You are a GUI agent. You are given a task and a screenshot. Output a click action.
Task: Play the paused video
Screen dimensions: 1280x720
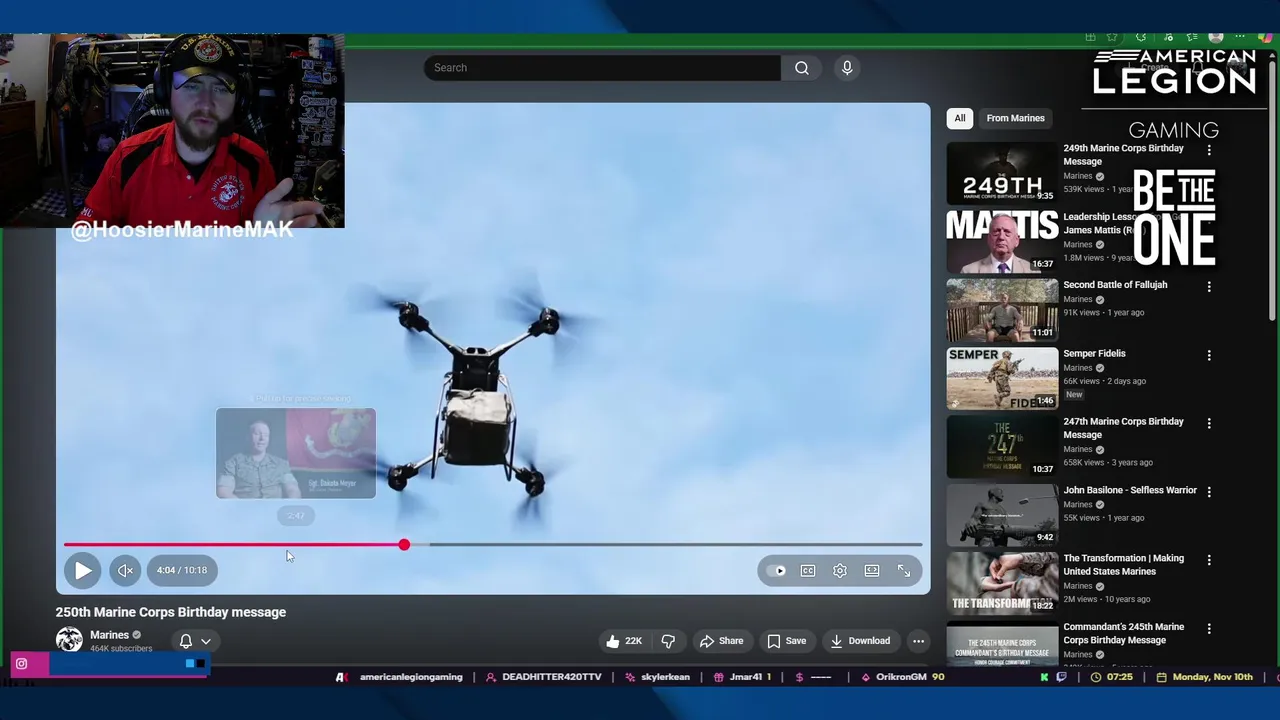(x=83, y=570)
